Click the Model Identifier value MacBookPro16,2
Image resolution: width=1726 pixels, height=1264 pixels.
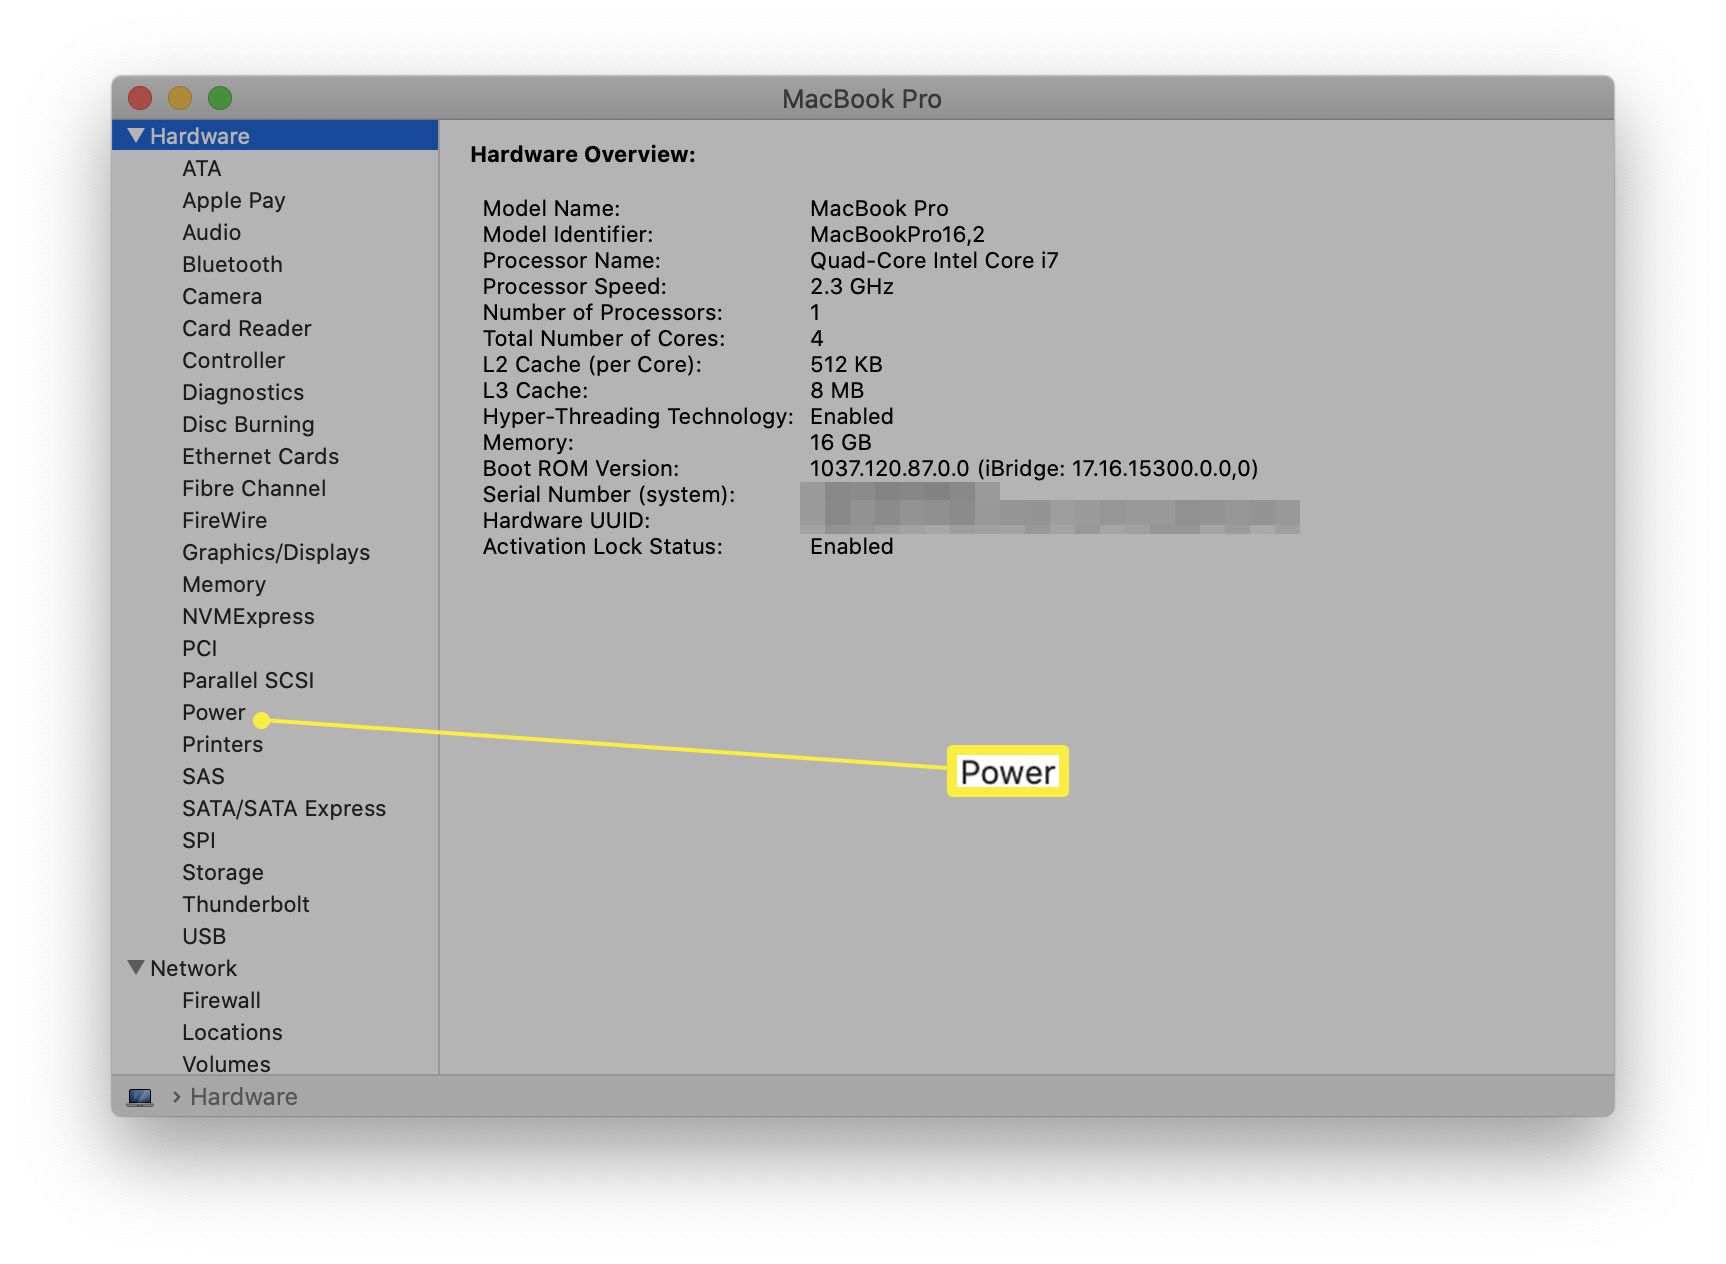tap(897, 234)
